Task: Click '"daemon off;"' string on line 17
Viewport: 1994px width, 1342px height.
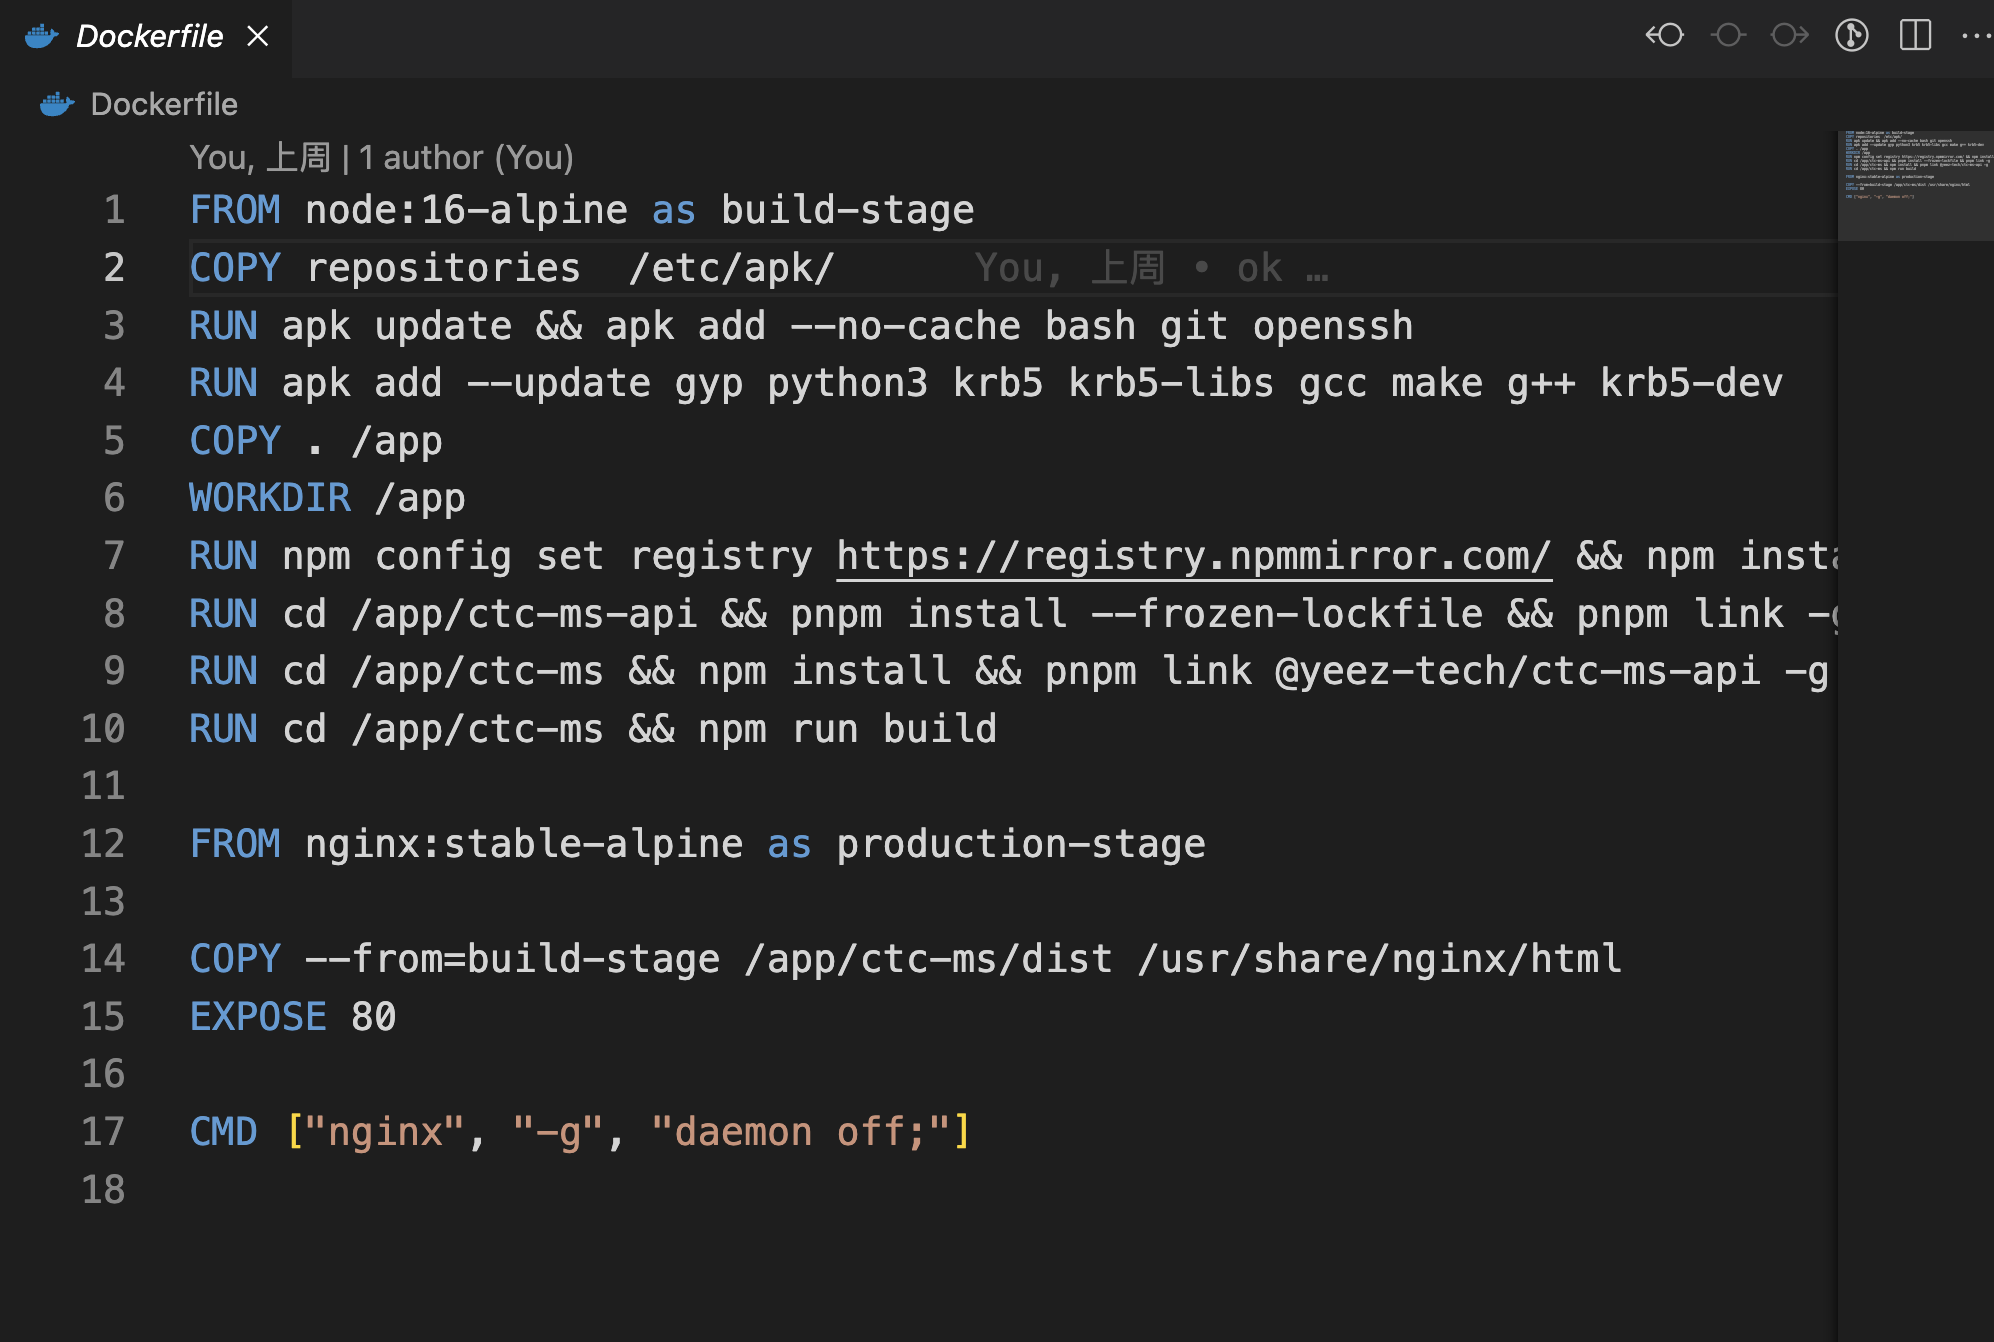Action: [800, 1132]
